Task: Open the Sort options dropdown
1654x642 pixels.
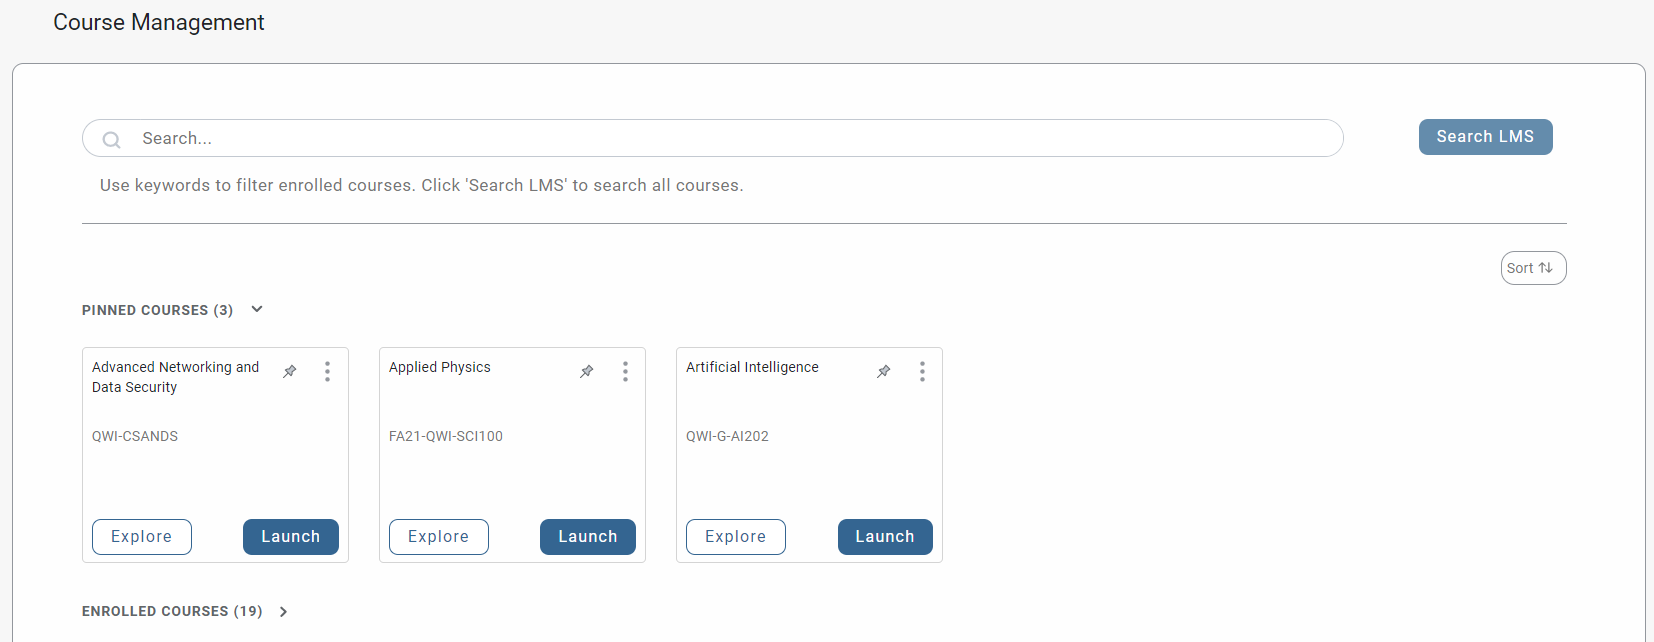Action: pyautogui.click(x=1533, y=268)
